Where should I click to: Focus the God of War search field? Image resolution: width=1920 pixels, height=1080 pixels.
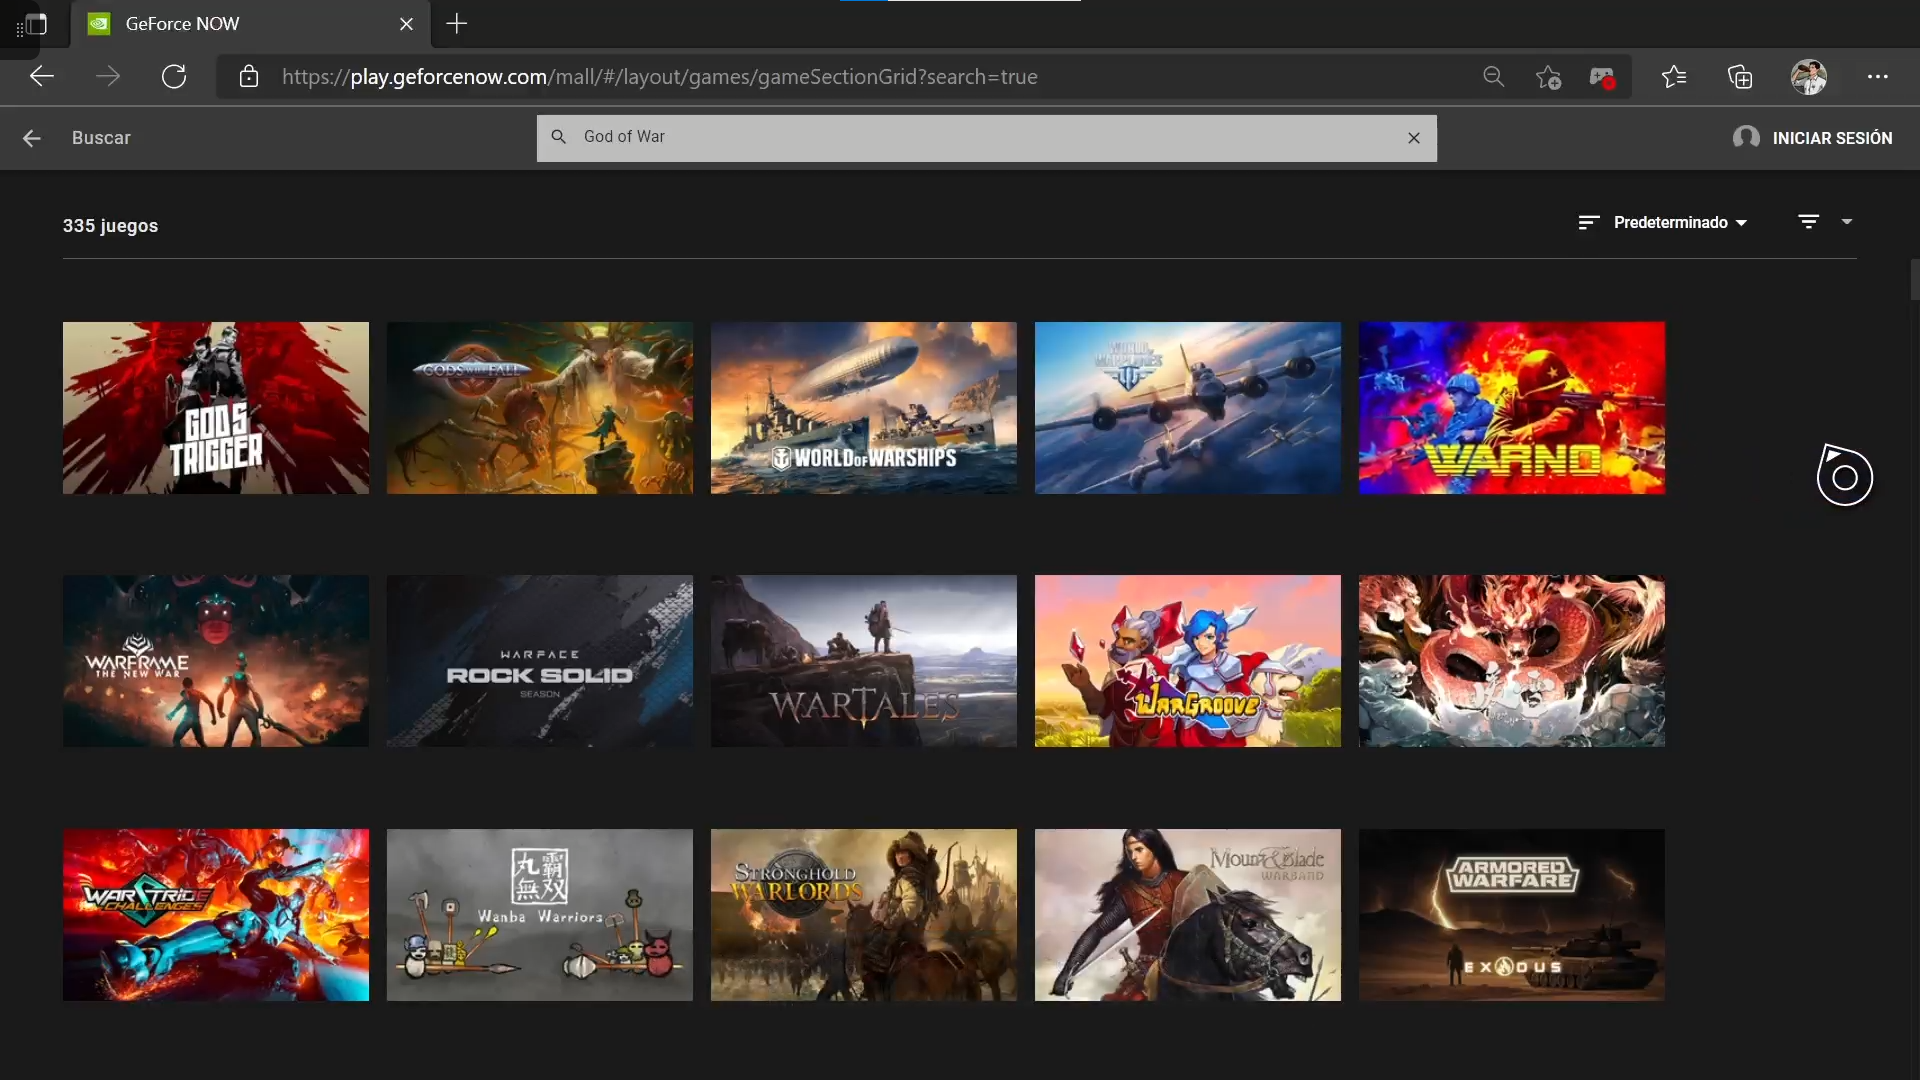pyautogui.click(x=985, y=137)
